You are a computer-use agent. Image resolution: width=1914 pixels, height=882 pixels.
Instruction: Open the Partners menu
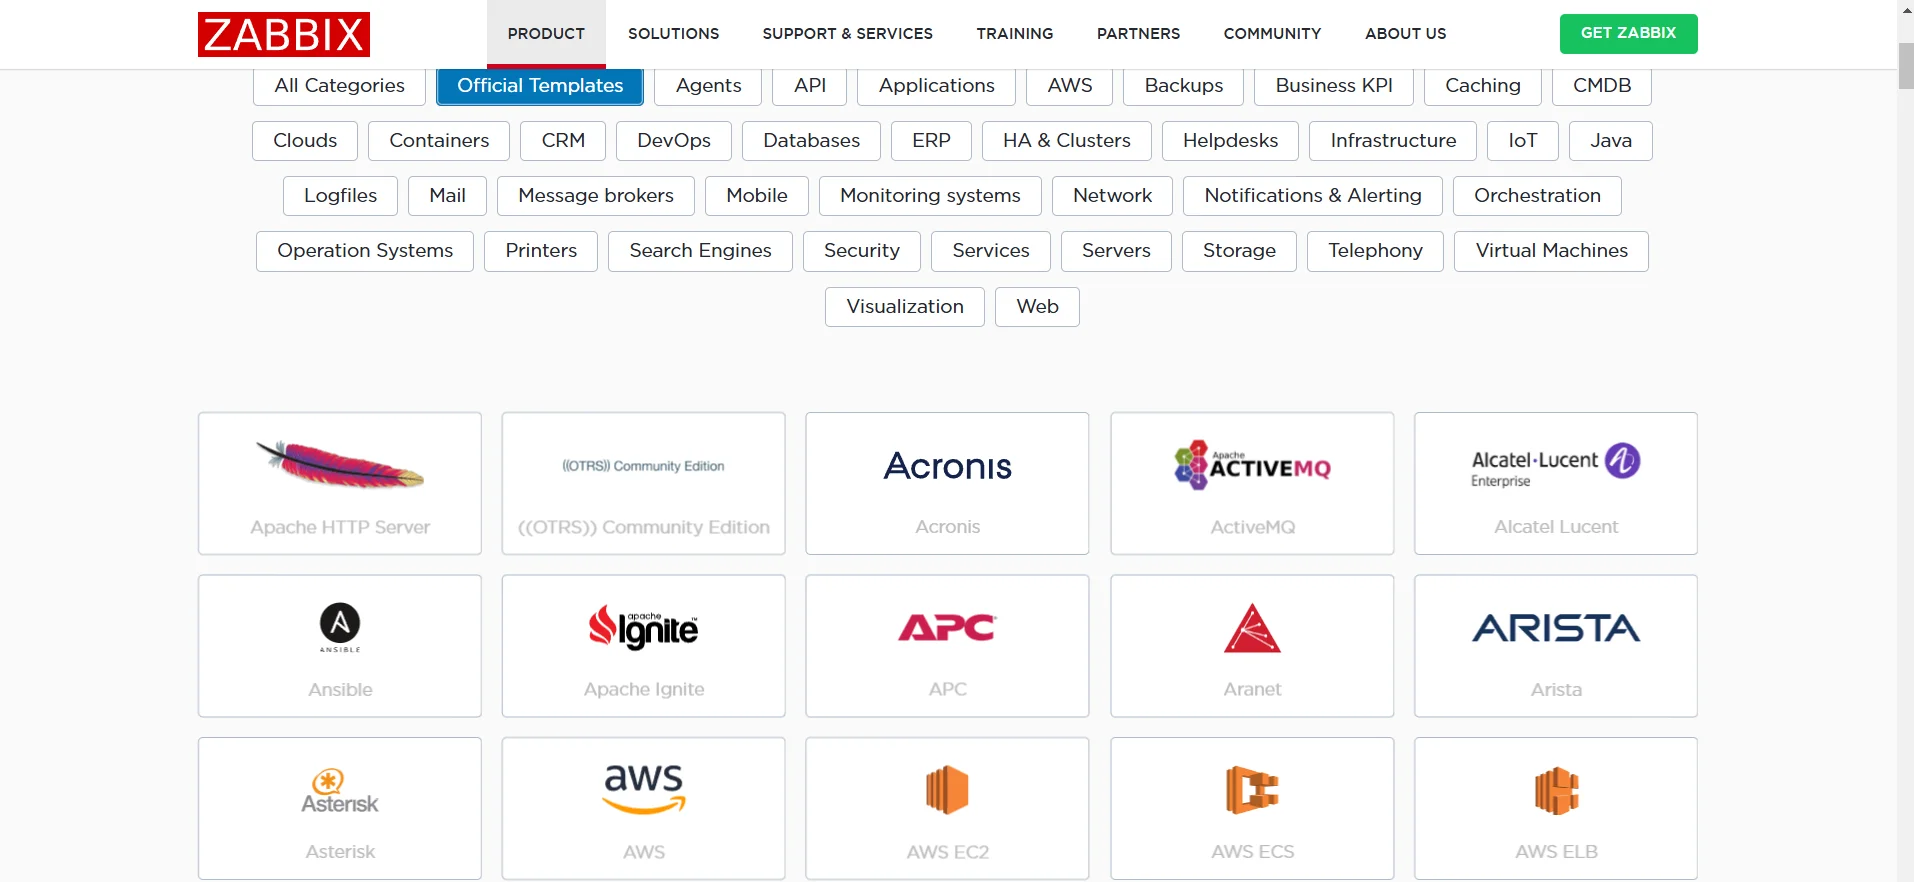coord(1138,34)
